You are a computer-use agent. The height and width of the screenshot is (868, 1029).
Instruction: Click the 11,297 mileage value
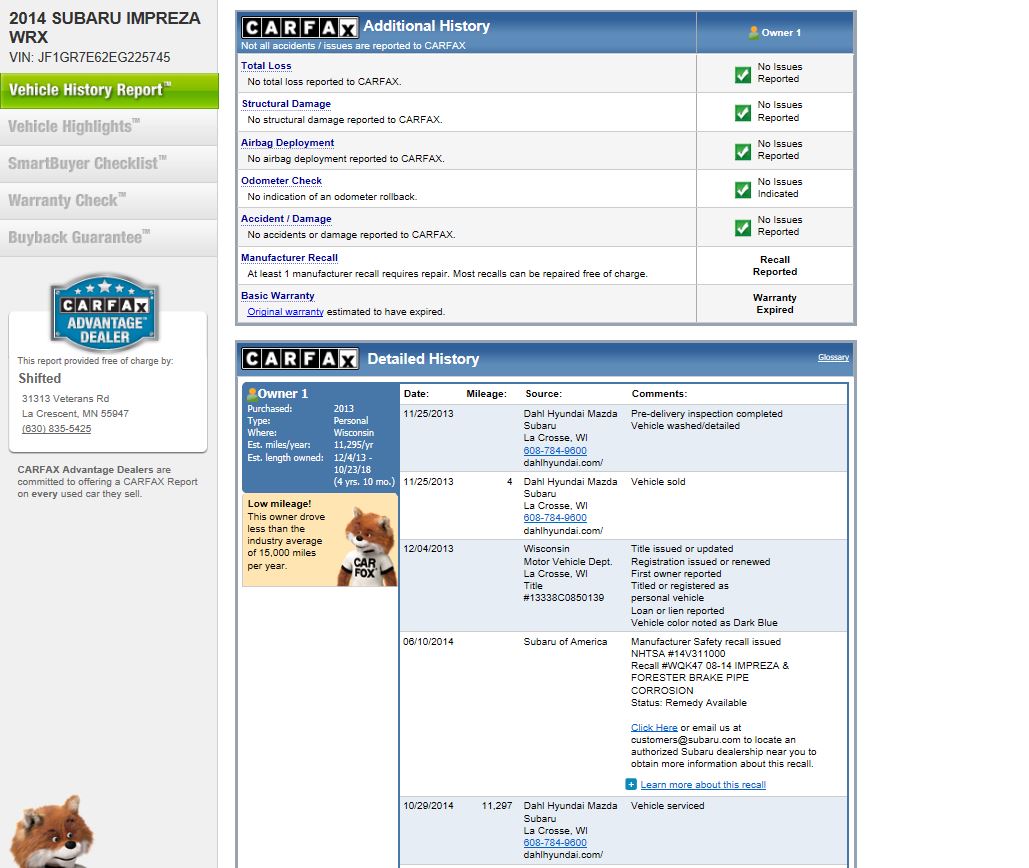click(497, 806)
